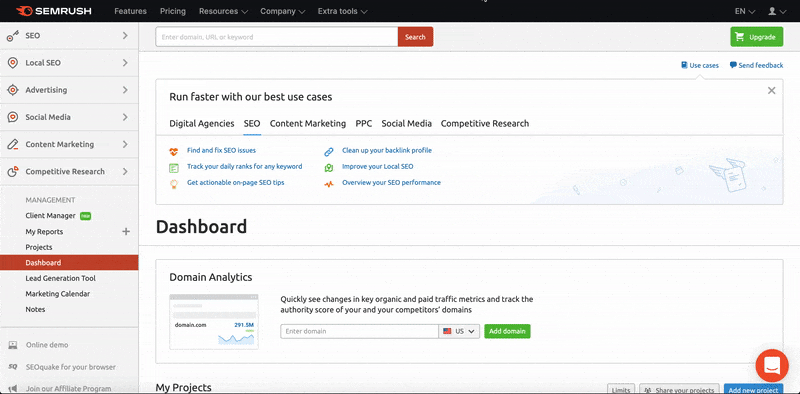Expand the Advertising section chevron
800x394 pixels.
(125, 90)
